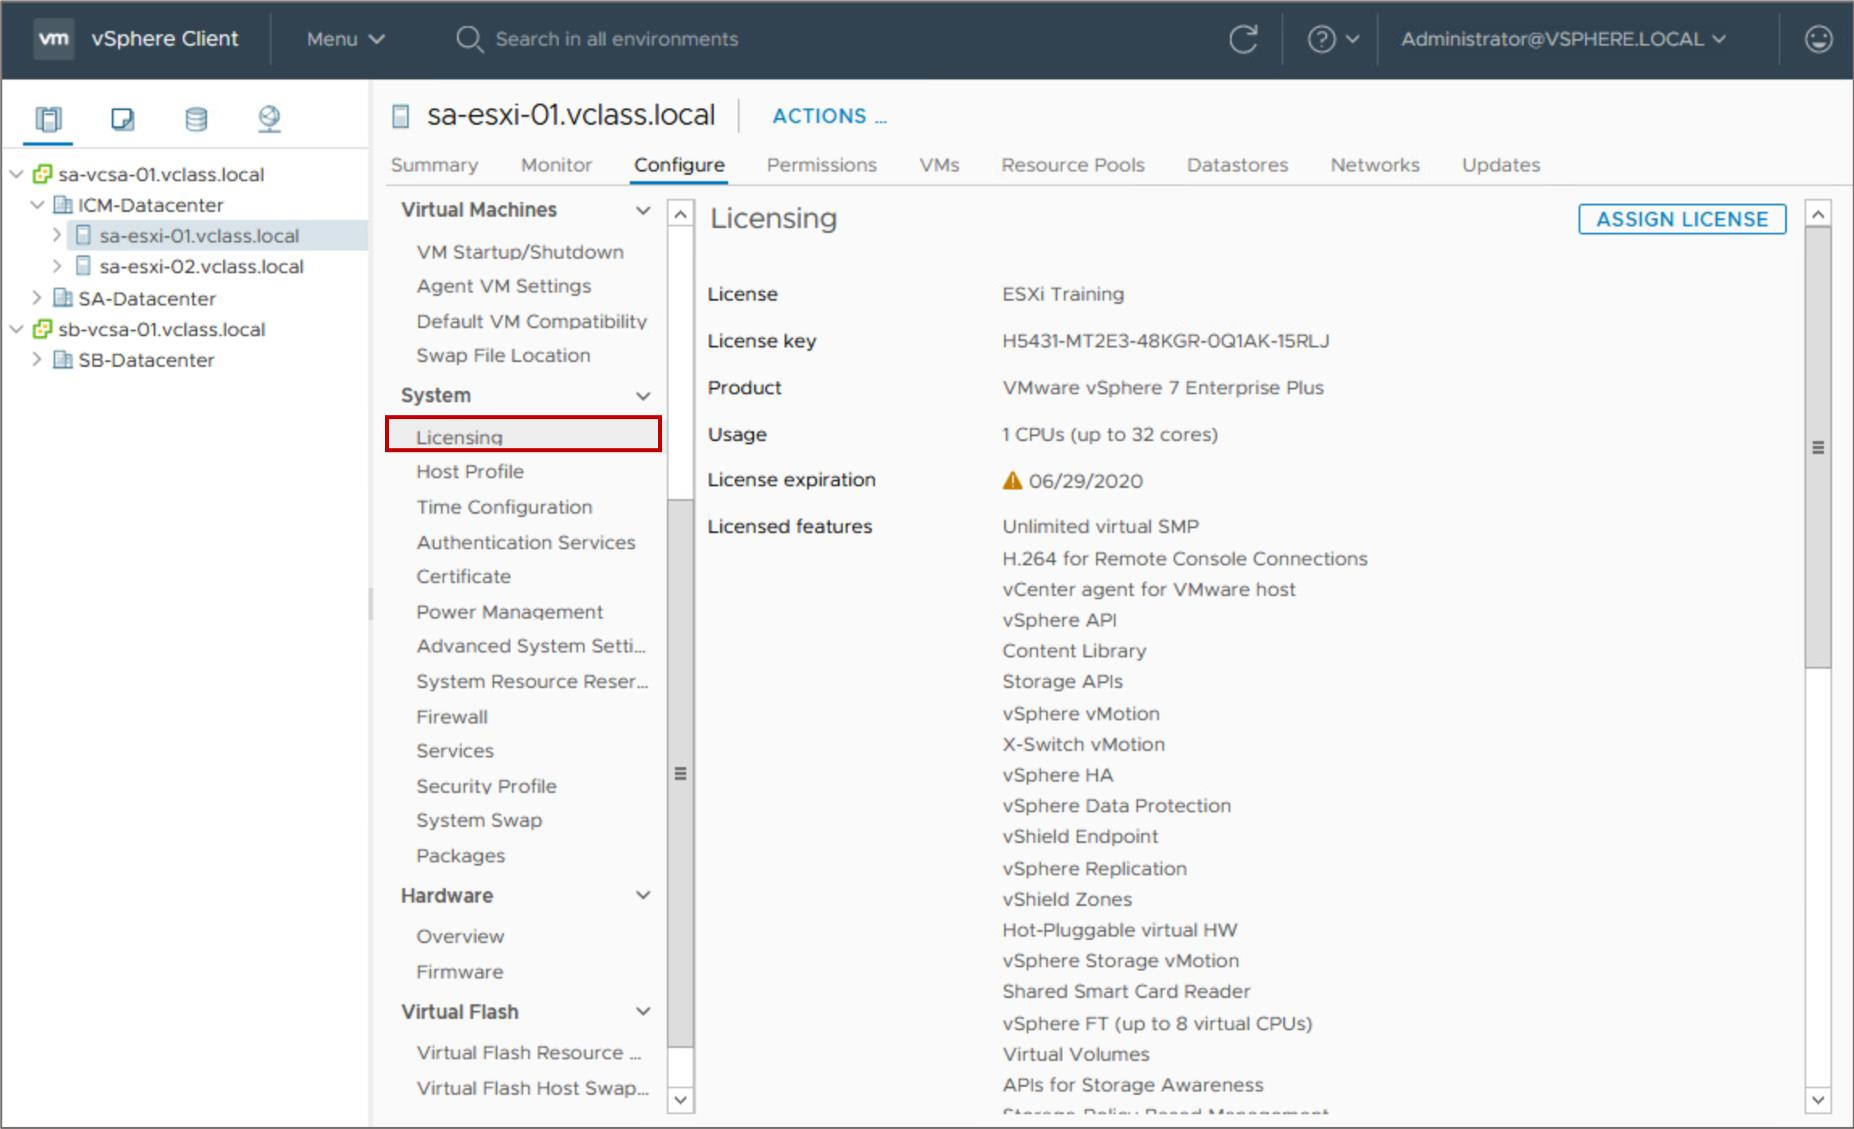Click SB-Datacenter datacenter icon
This screenshot has height=1129, width=1854.
pyautogui.click(x=62, y=360)
